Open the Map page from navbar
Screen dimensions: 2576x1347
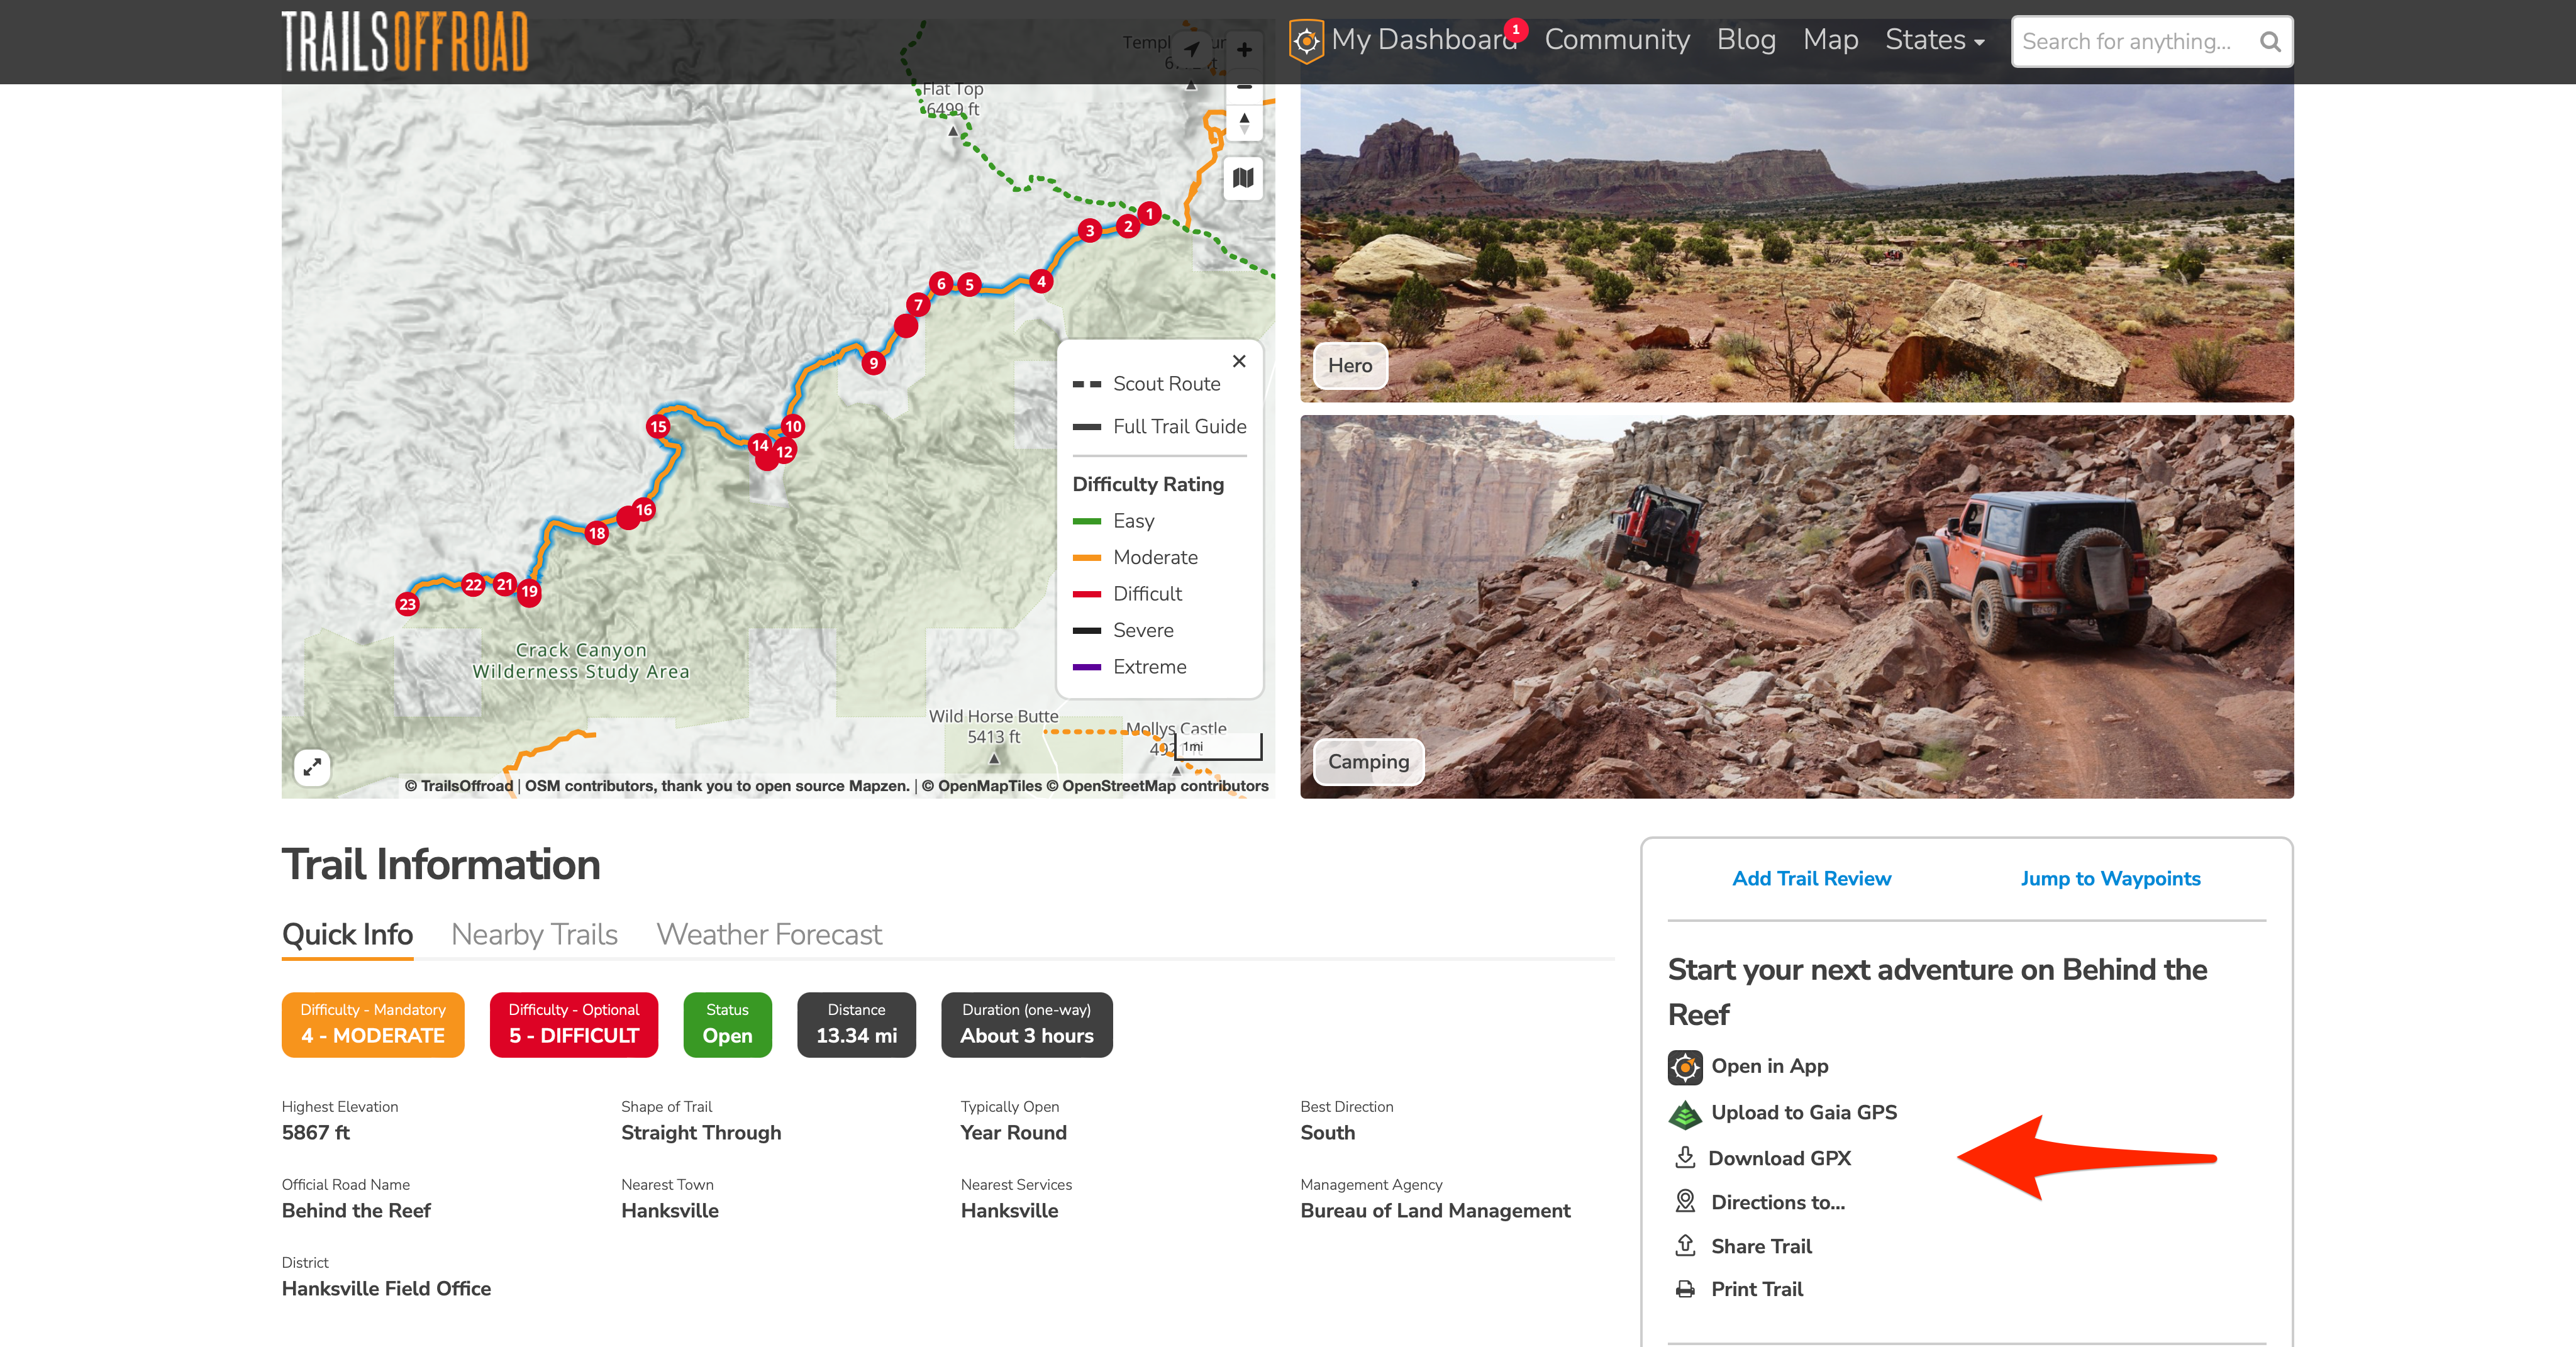click(1830, 40)
